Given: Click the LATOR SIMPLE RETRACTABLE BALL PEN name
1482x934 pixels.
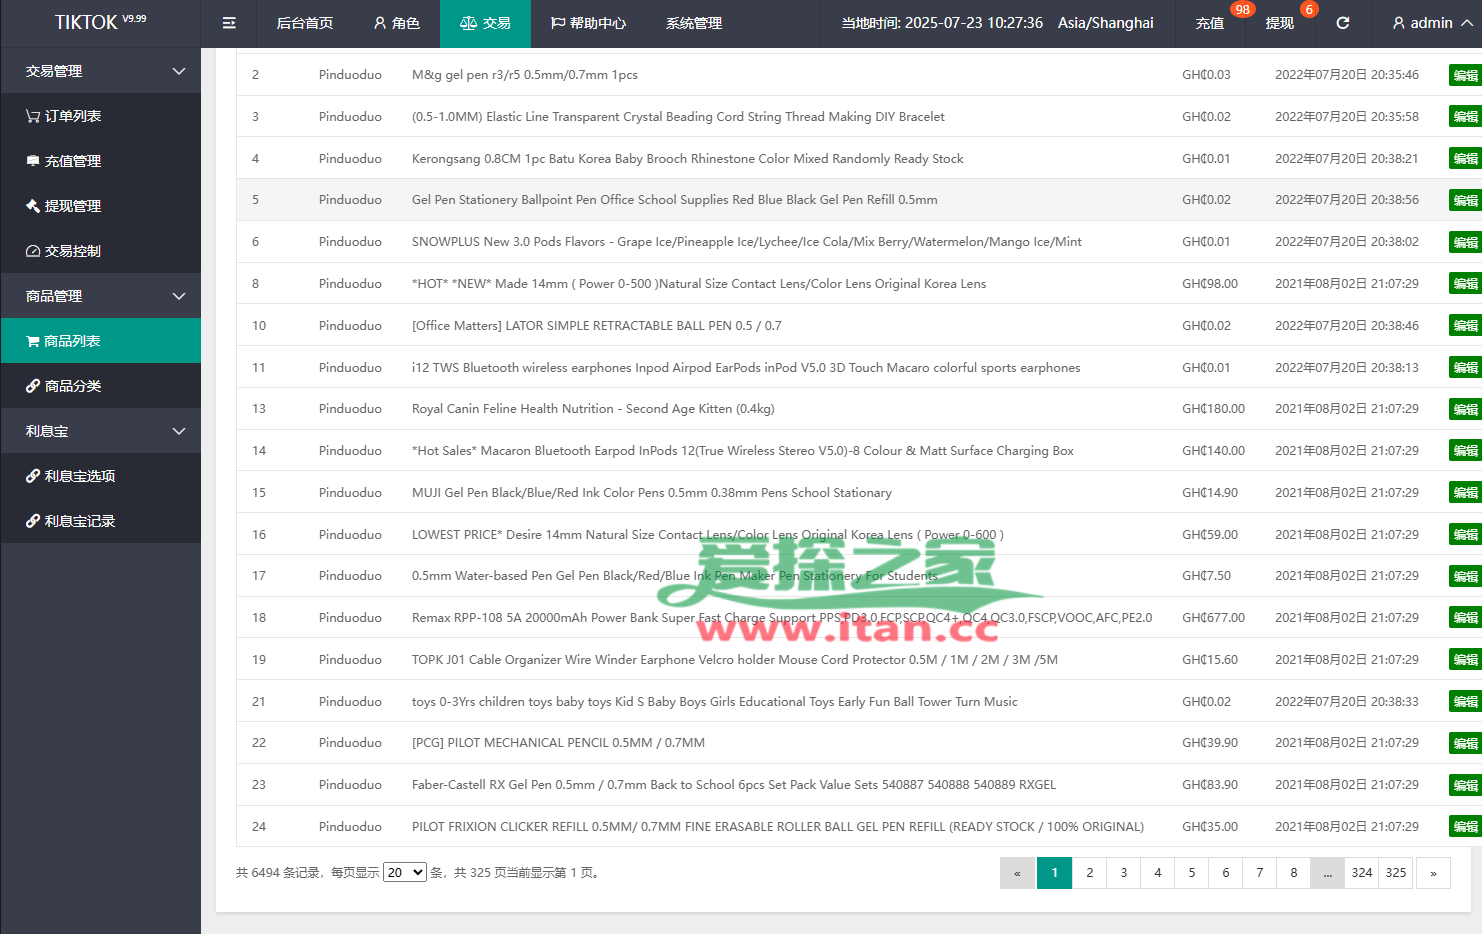Looking at the screenshot, I should pos(597,326).
